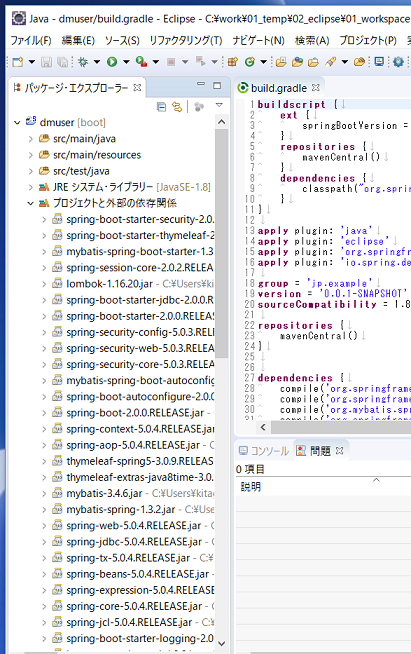This screenshot has width=411, height=654.
Task: Collapse プロジェクトと外部の依存関係 node
Action: click(30, 204)
